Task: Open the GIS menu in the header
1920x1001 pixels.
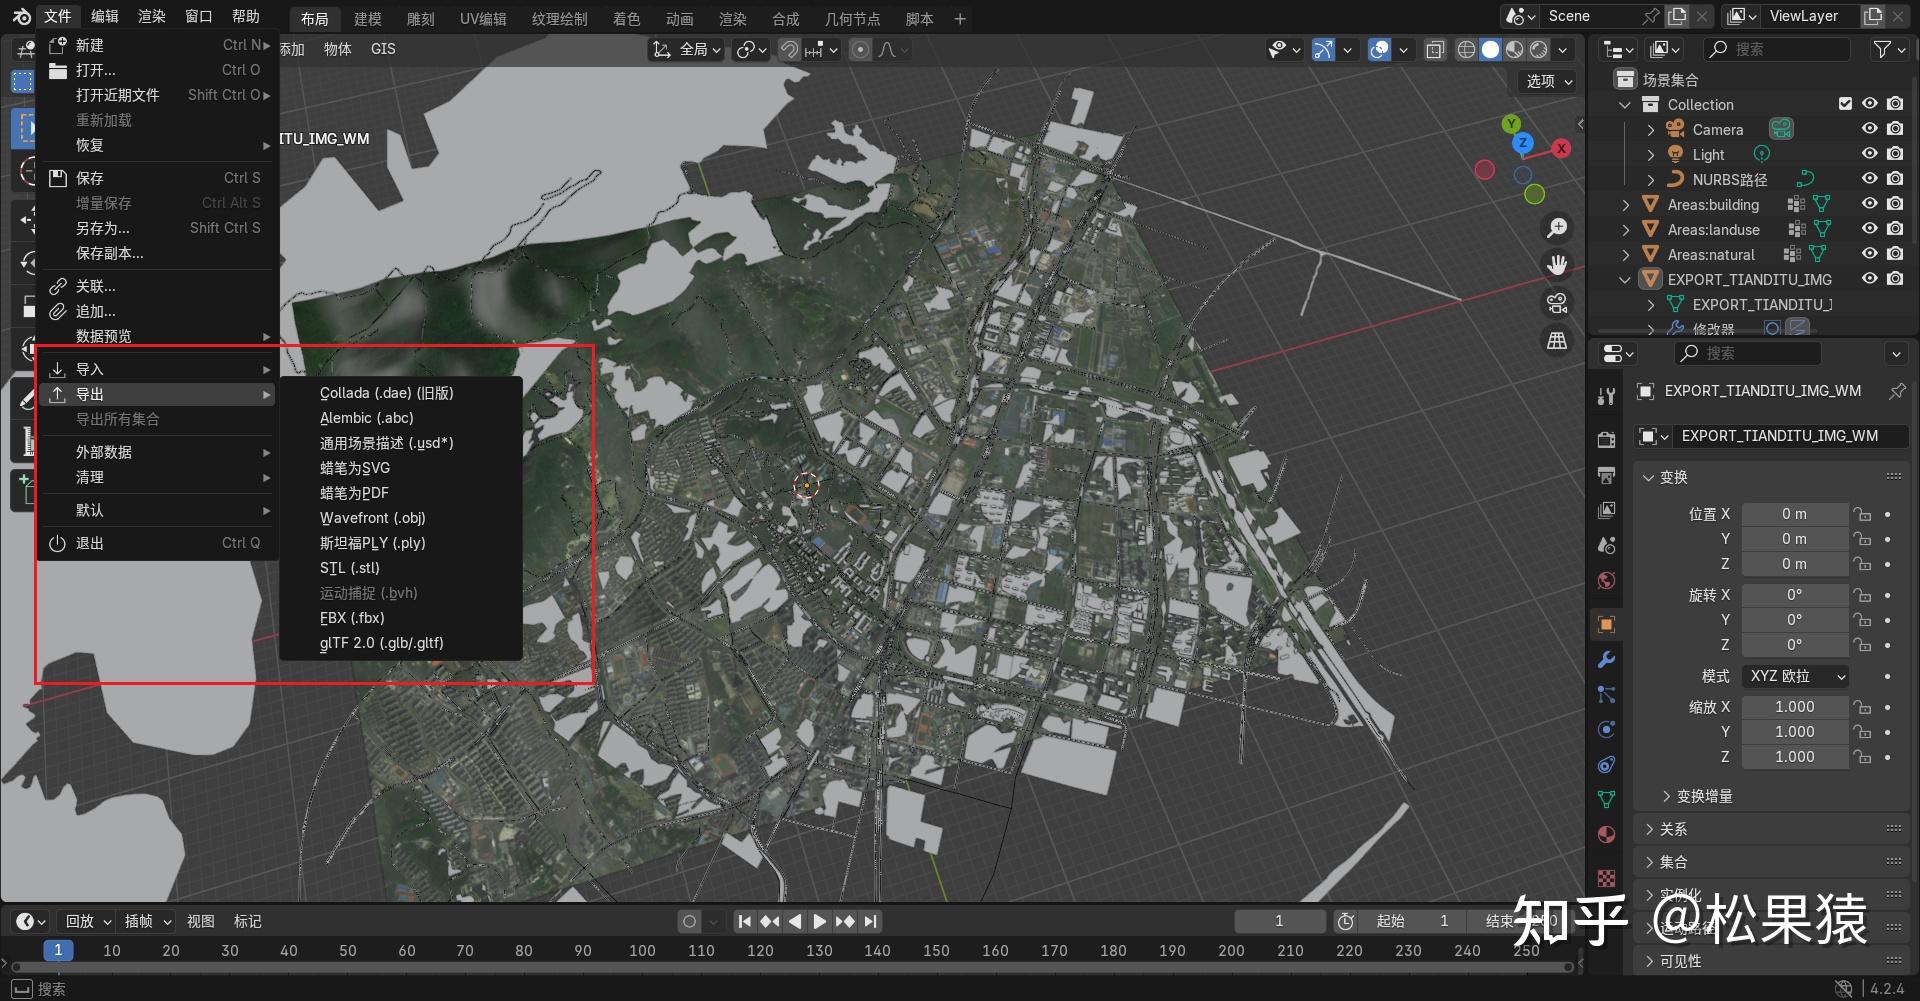Action: point(382,48)
